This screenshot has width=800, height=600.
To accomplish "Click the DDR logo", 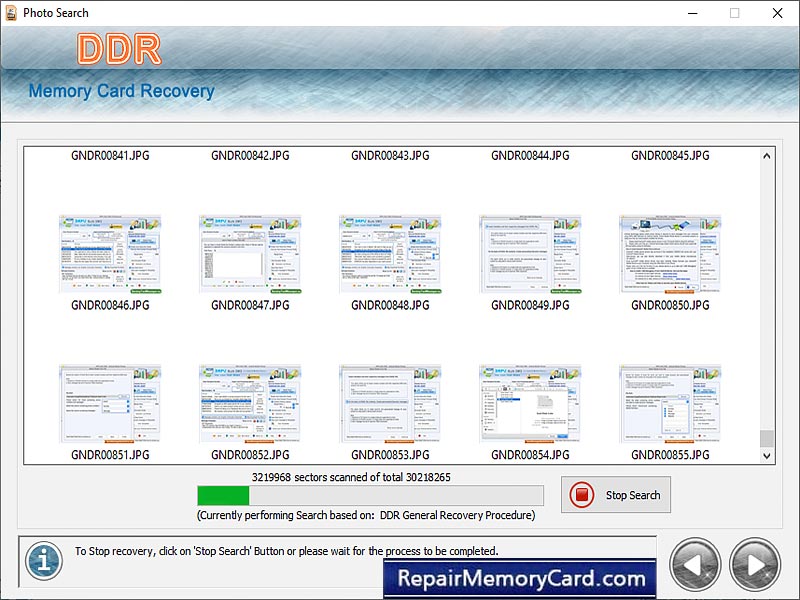I will click(119, 49).
